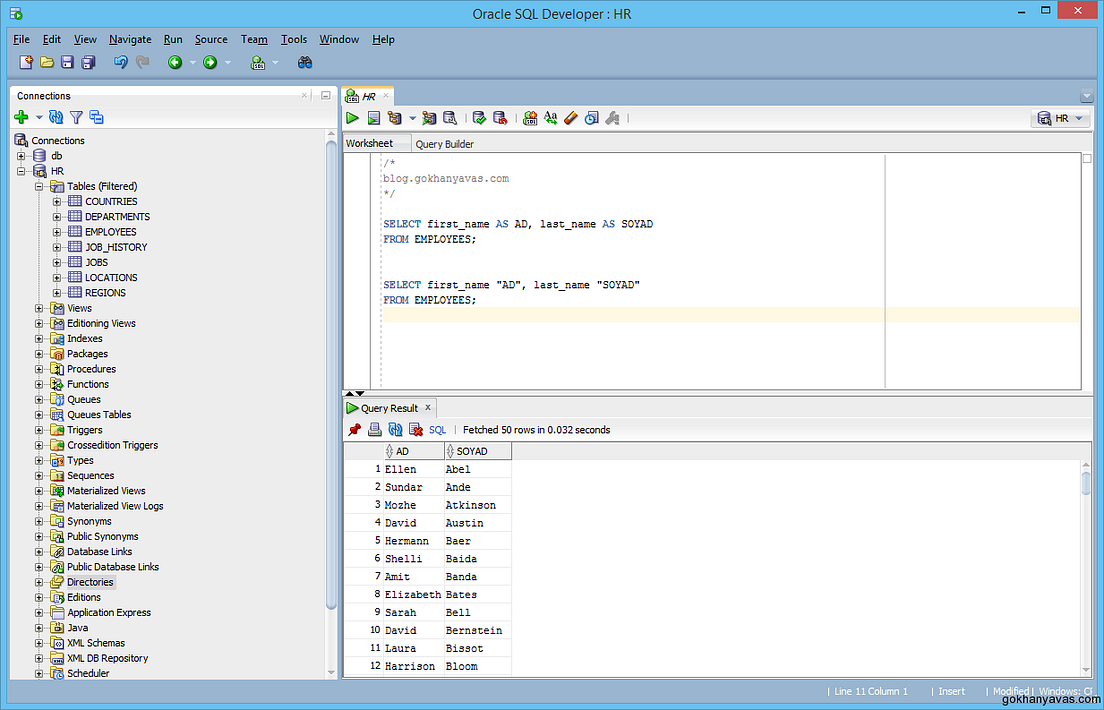The height and width of the screenshot is (710, 1104).
Task: Open the new connection dropdown arrow
Action: point(39,118)
